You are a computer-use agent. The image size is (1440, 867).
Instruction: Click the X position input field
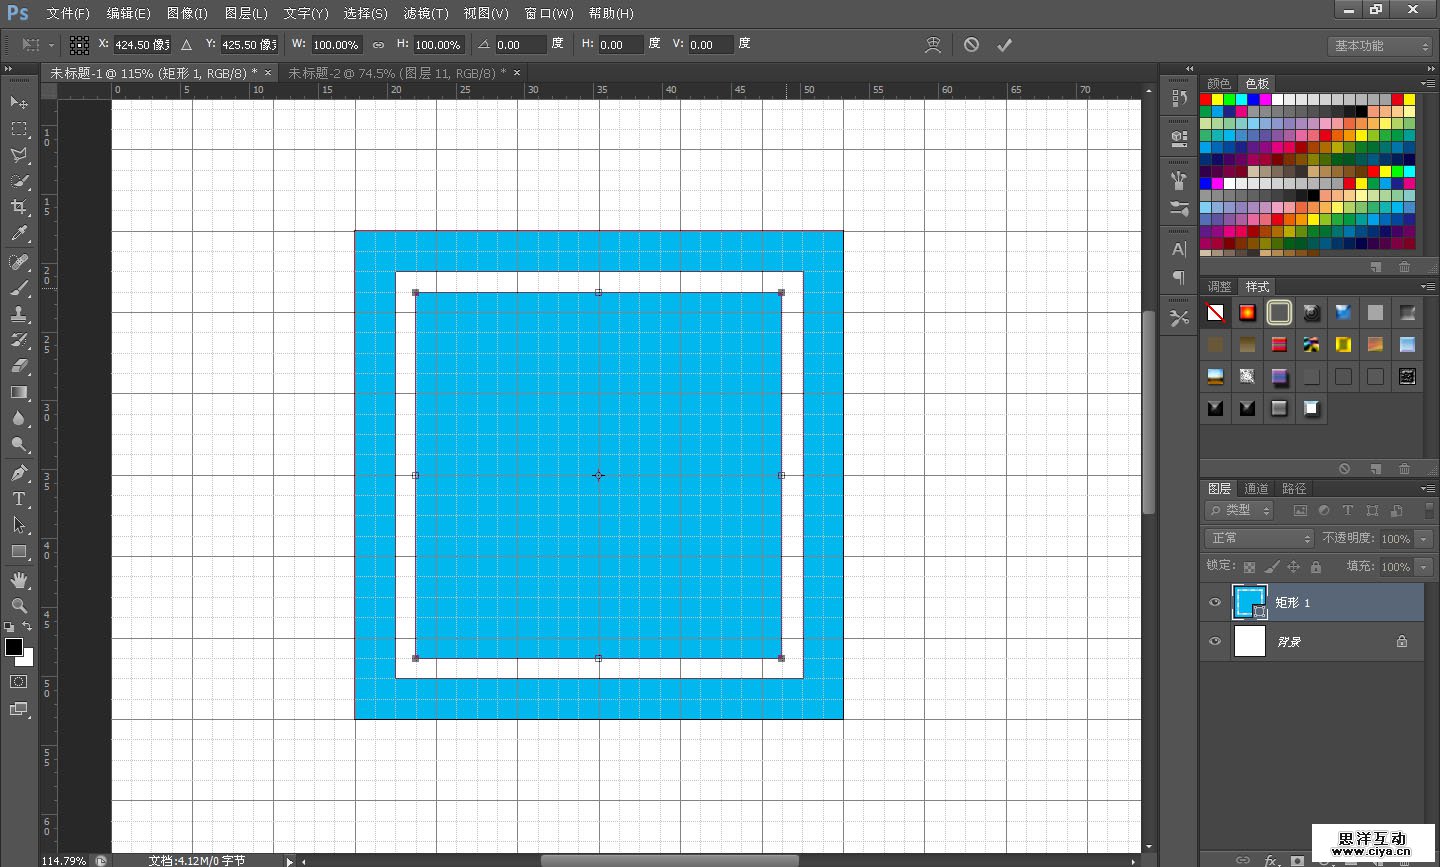point(141,45)
